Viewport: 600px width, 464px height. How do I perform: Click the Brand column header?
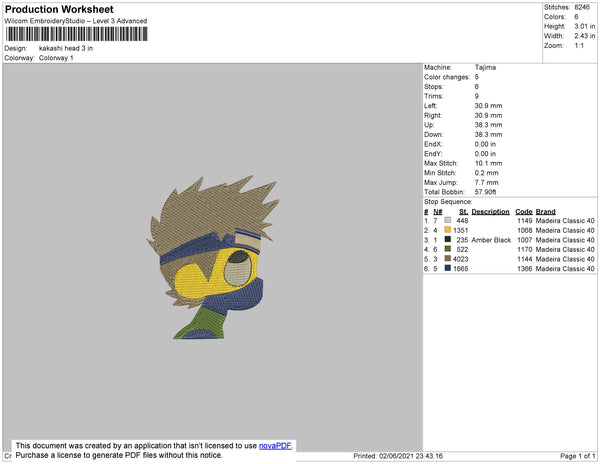click(545, 212)
